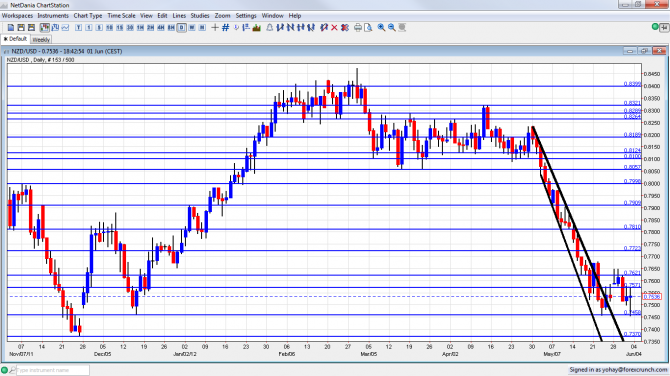The height and width of the screenshot is (376, 670).
Task: Switch to the Y time scale button
Action: [x=78, y=28]
